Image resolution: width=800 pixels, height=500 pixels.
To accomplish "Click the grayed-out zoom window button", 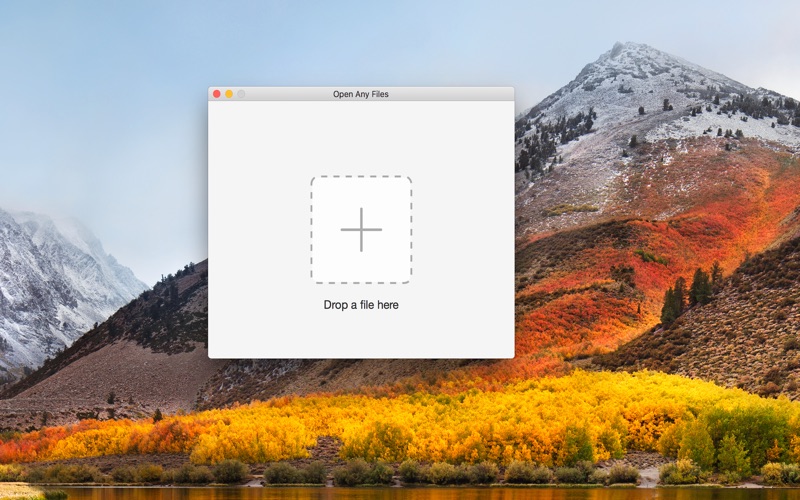I will [241, 94].
